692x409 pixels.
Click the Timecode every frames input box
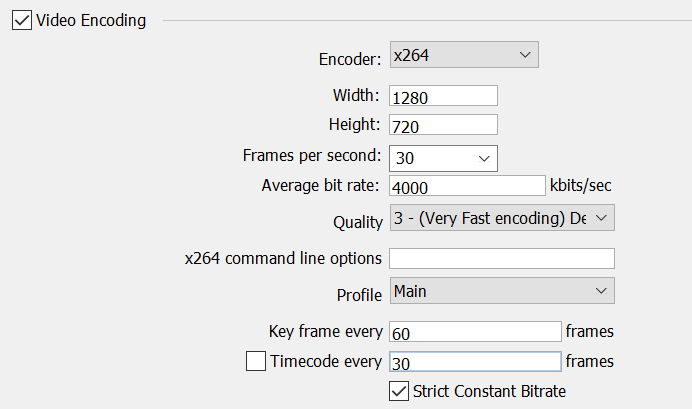475,362
